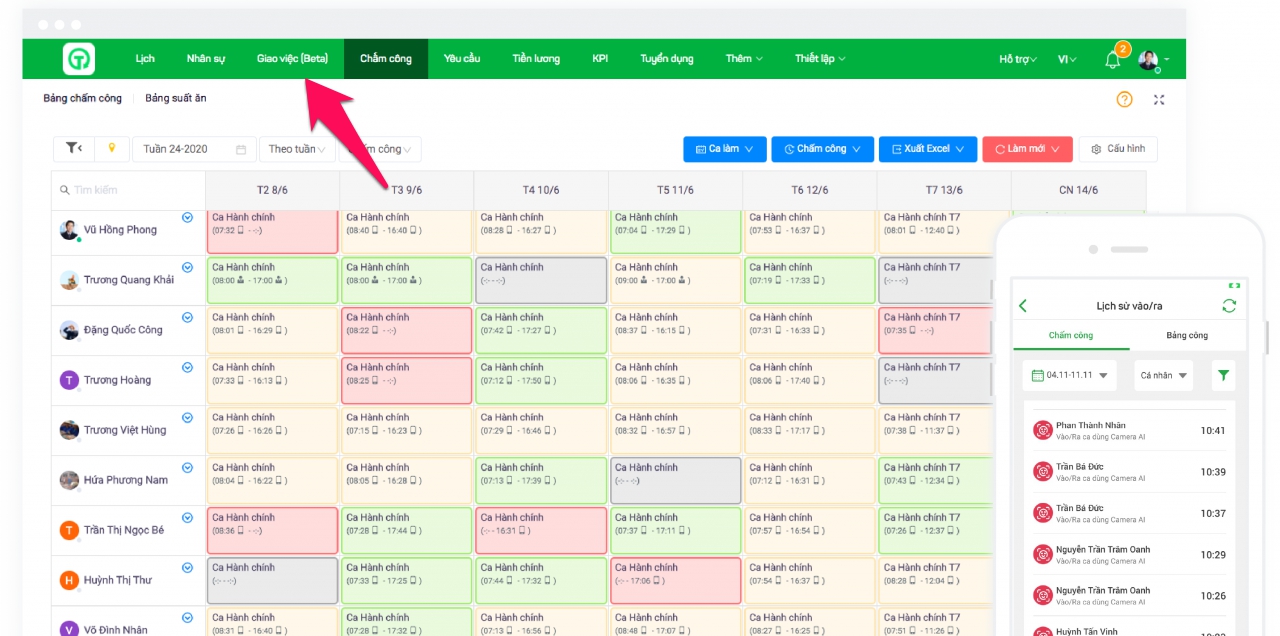Screen dimensions: 1280x636
Task: Expand row options for Trương Quang Khải
Action: point(187,268)
